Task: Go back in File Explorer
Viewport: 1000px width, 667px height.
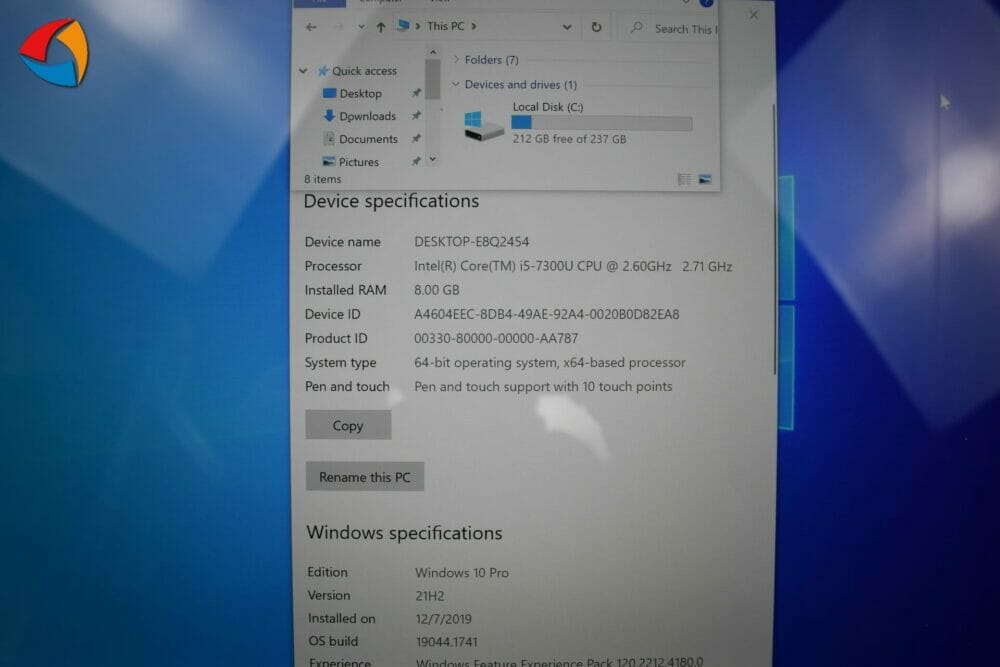Action: (x=311, y=27)
